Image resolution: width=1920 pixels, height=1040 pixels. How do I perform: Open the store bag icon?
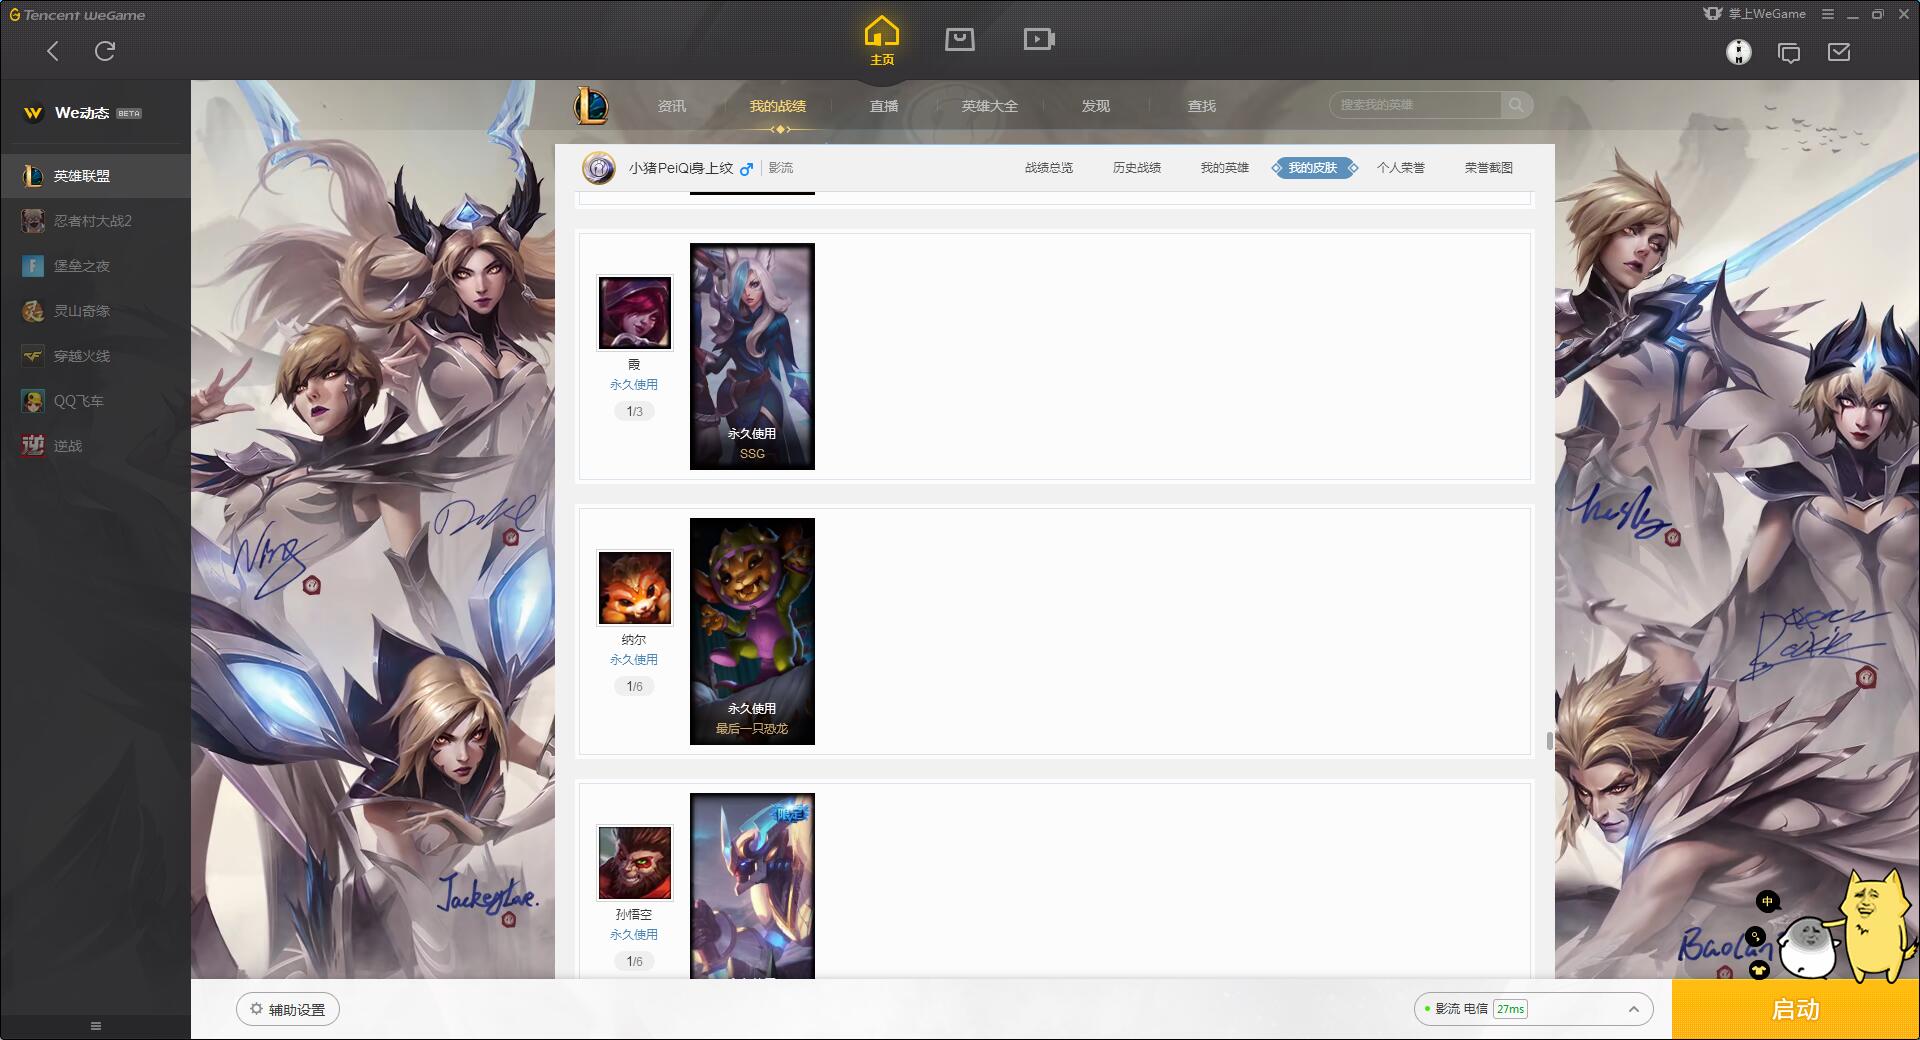tap(960, 39)
